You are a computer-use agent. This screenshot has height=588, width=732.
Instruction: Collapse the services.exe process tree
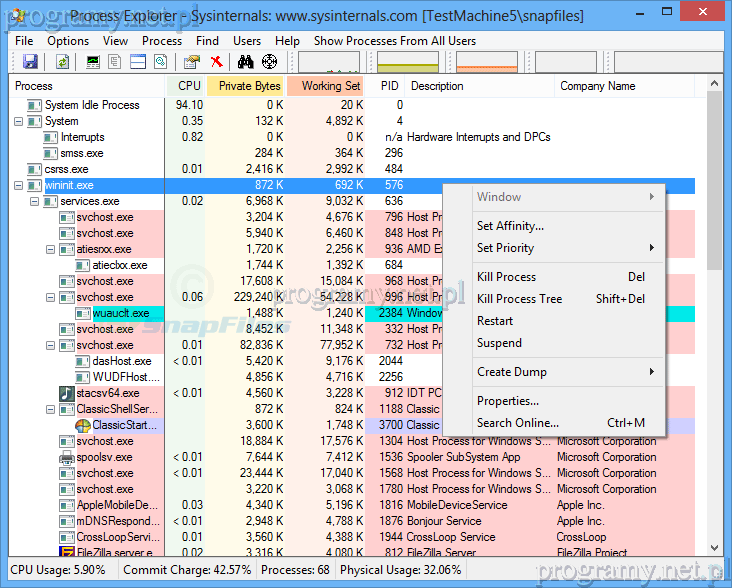point(35,201)
